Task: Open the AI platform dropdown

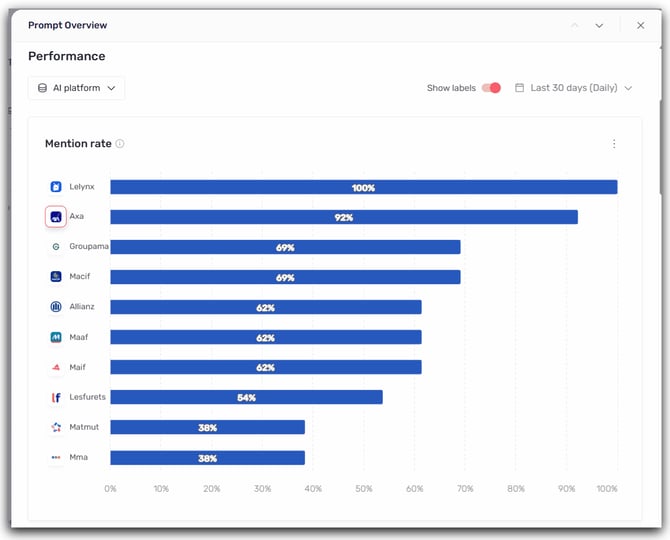Action: 76,88
